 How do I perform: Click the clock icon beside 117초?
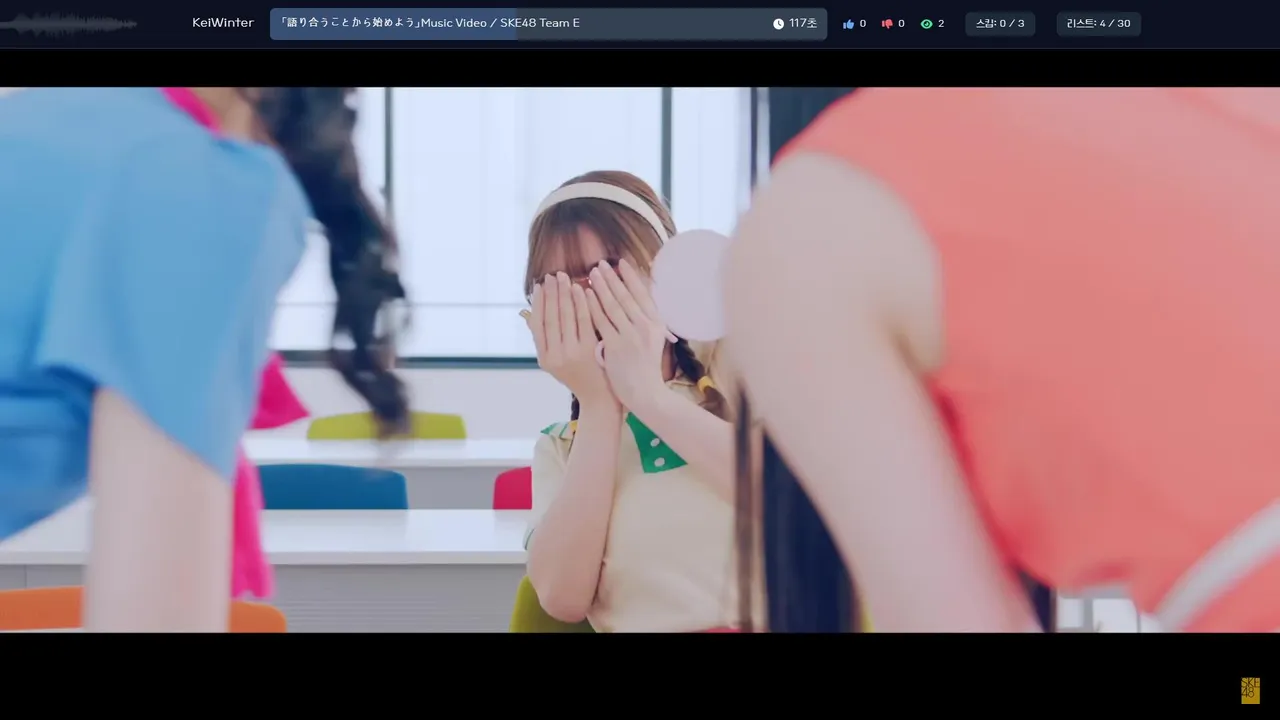[778, 24]
